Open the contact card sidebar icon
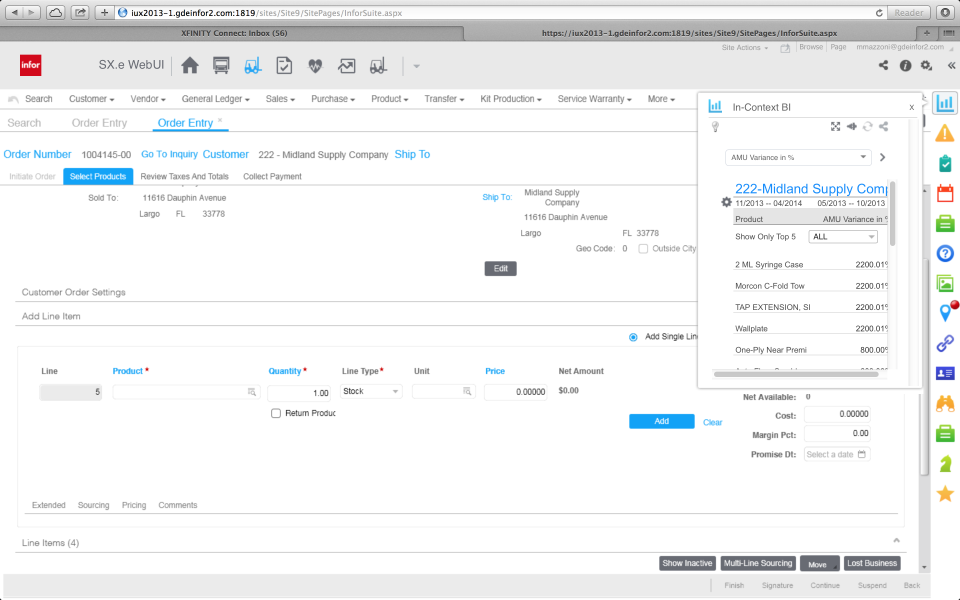 945,373
